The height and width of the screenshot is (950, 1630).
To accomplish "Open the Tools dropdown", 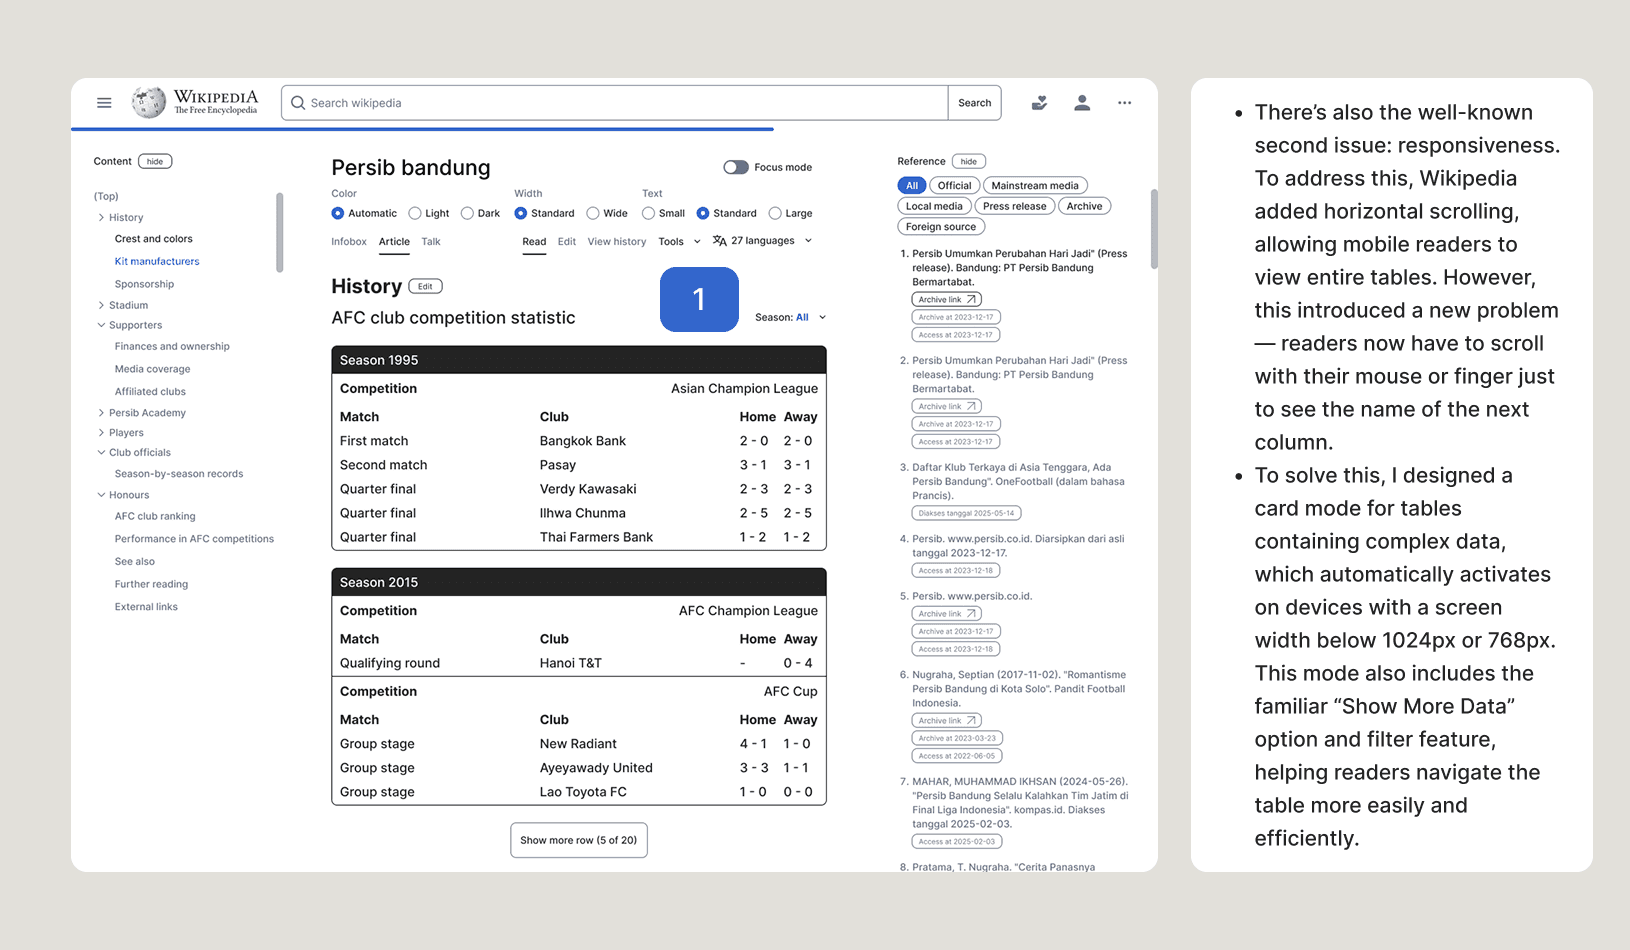I will click(x=679, y=241).
